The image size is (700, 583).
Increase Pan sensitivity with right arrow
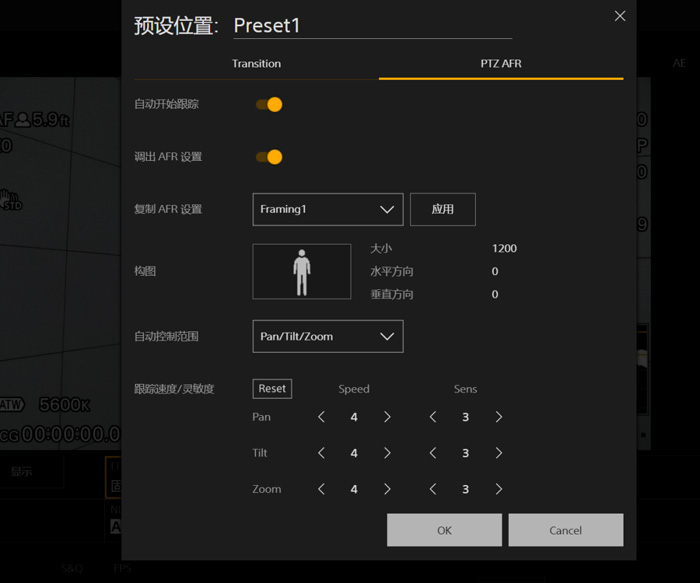[499, 417]
